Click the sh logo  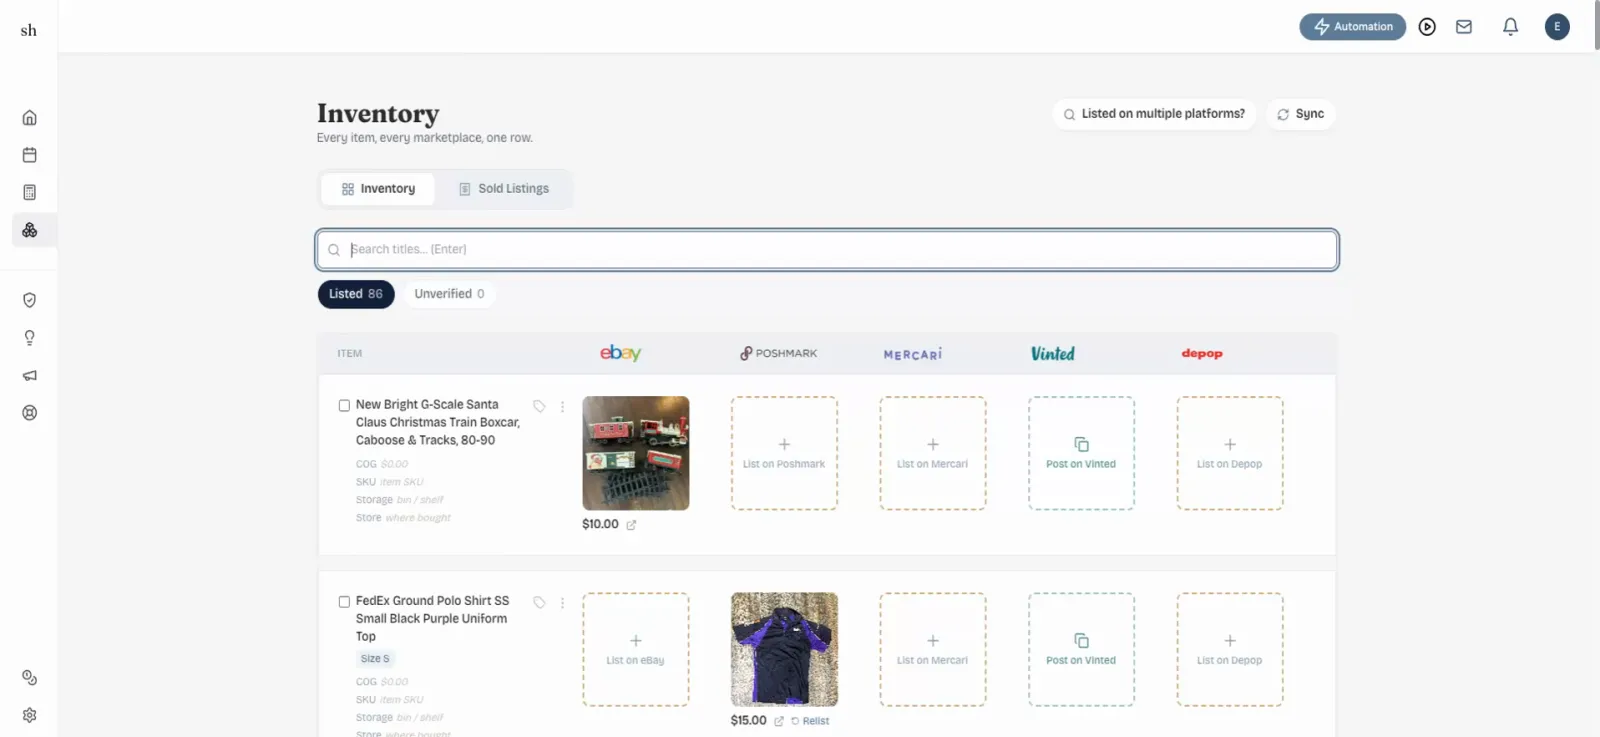(29, 30)
